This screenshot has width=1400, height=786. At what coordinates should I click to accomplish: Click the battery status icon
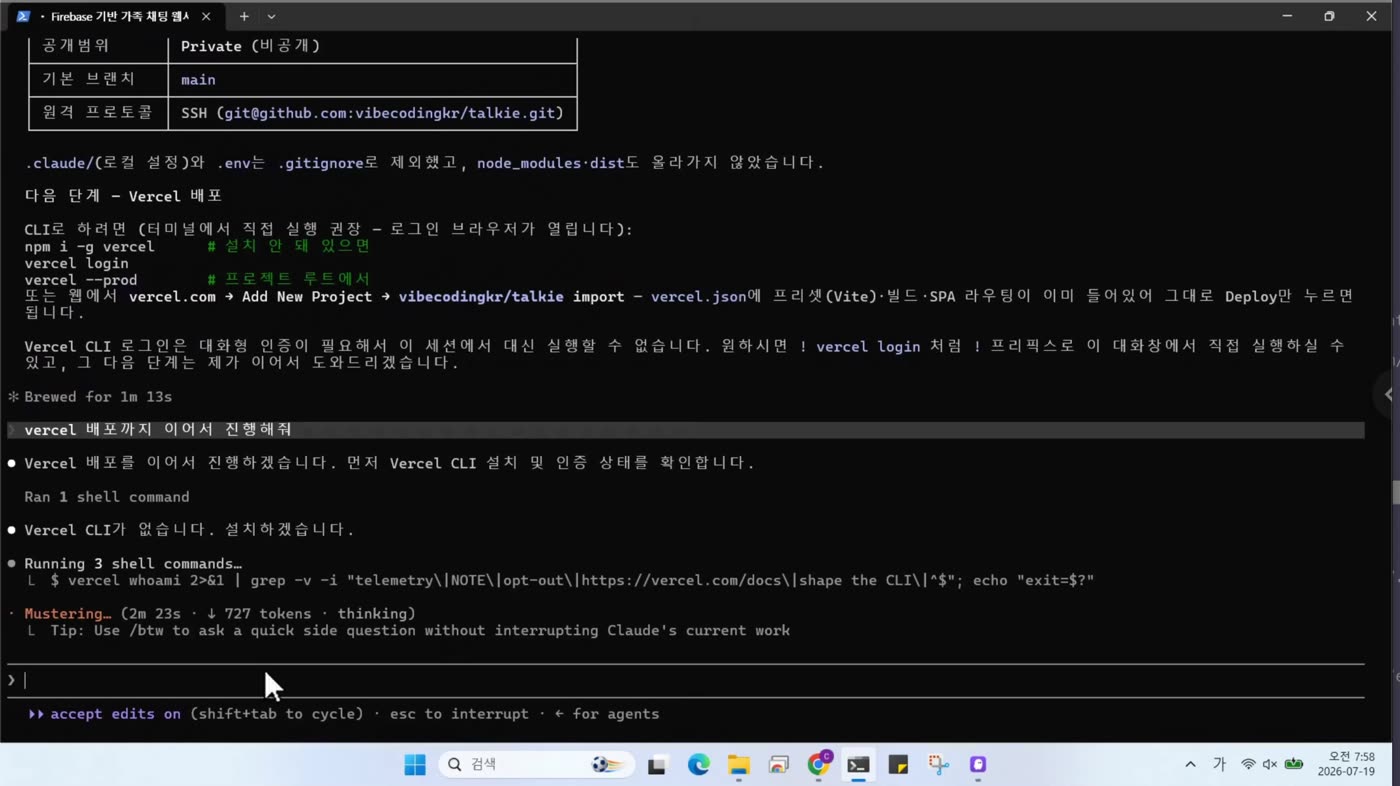(x=1294, y=765)
